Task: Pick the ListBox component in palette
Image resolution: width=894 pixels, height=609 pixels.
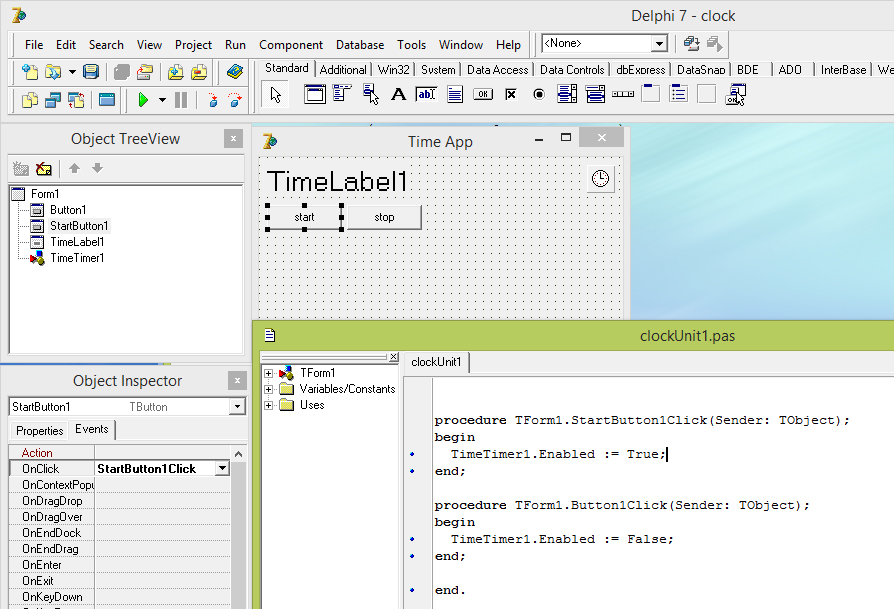Action: click(x=567, y=94)
